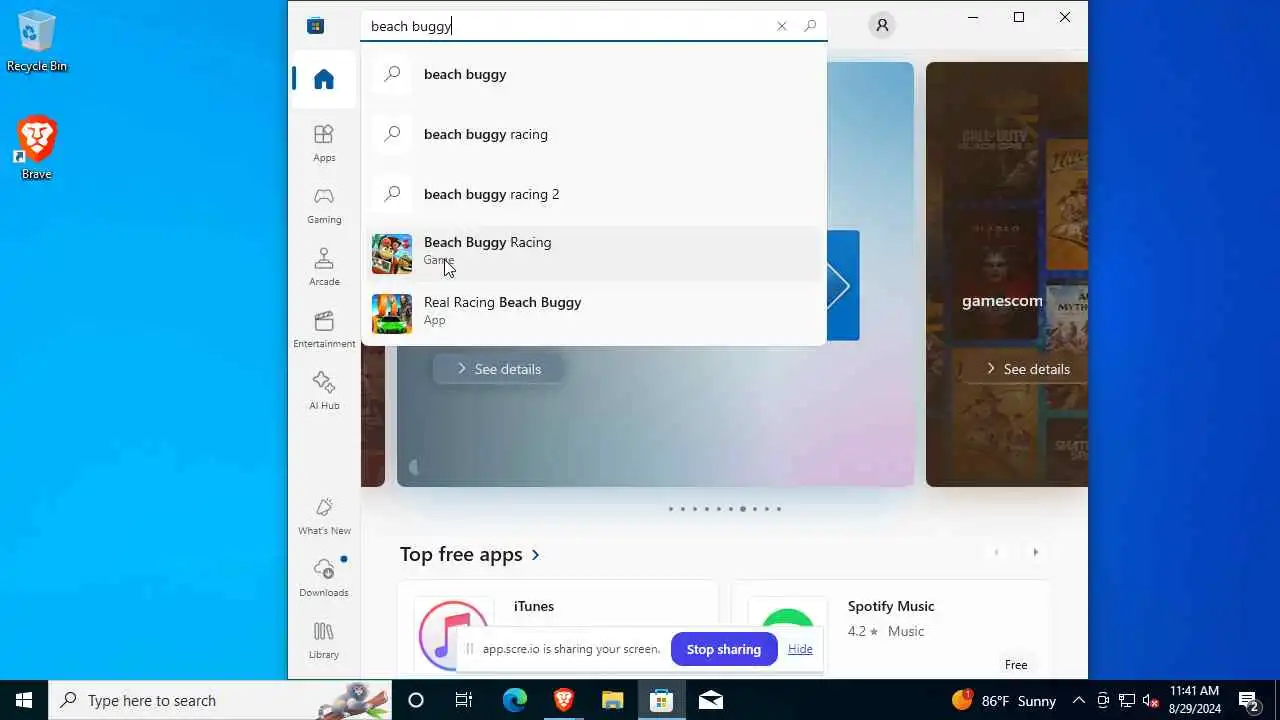
Task: Show hidden system tray icons
Action: tap(1079, 700)
